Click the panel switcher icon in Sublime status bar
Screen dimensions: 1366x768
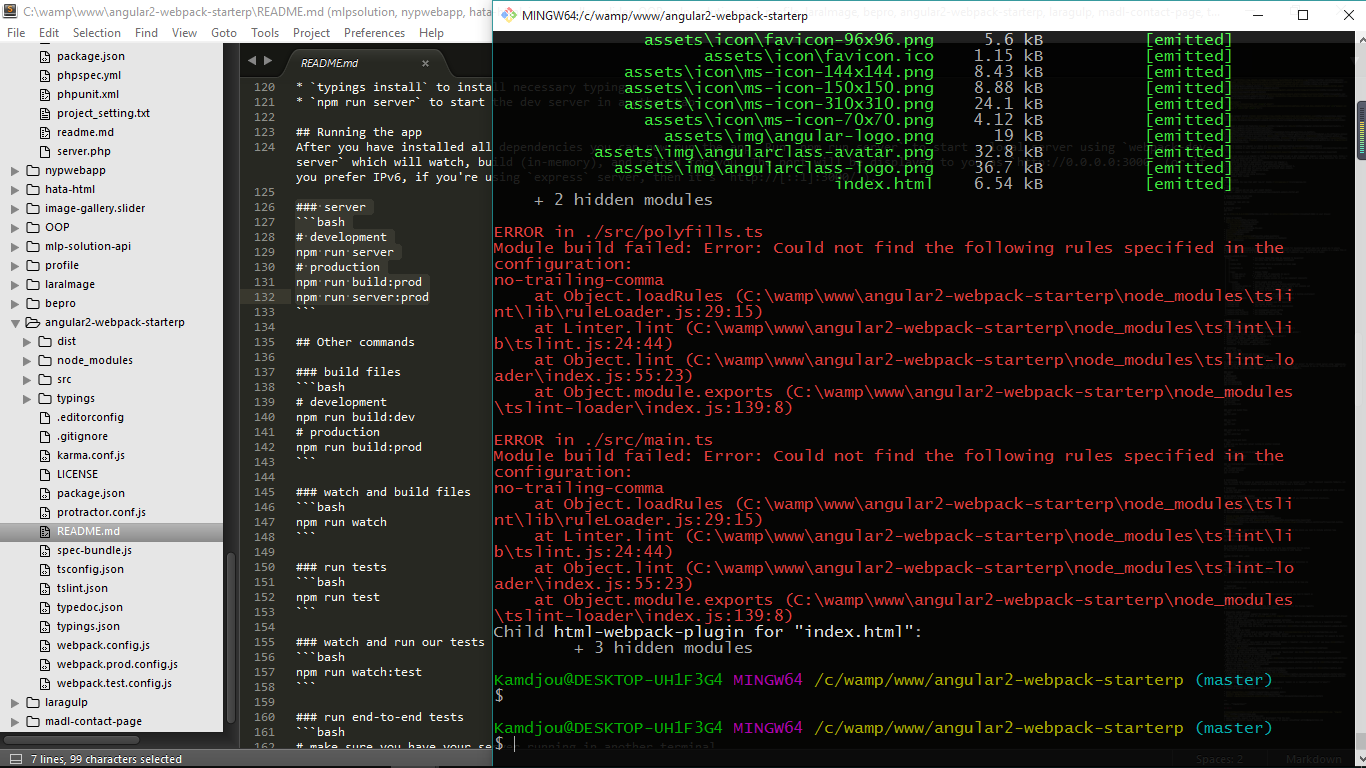tap(14, 759)
